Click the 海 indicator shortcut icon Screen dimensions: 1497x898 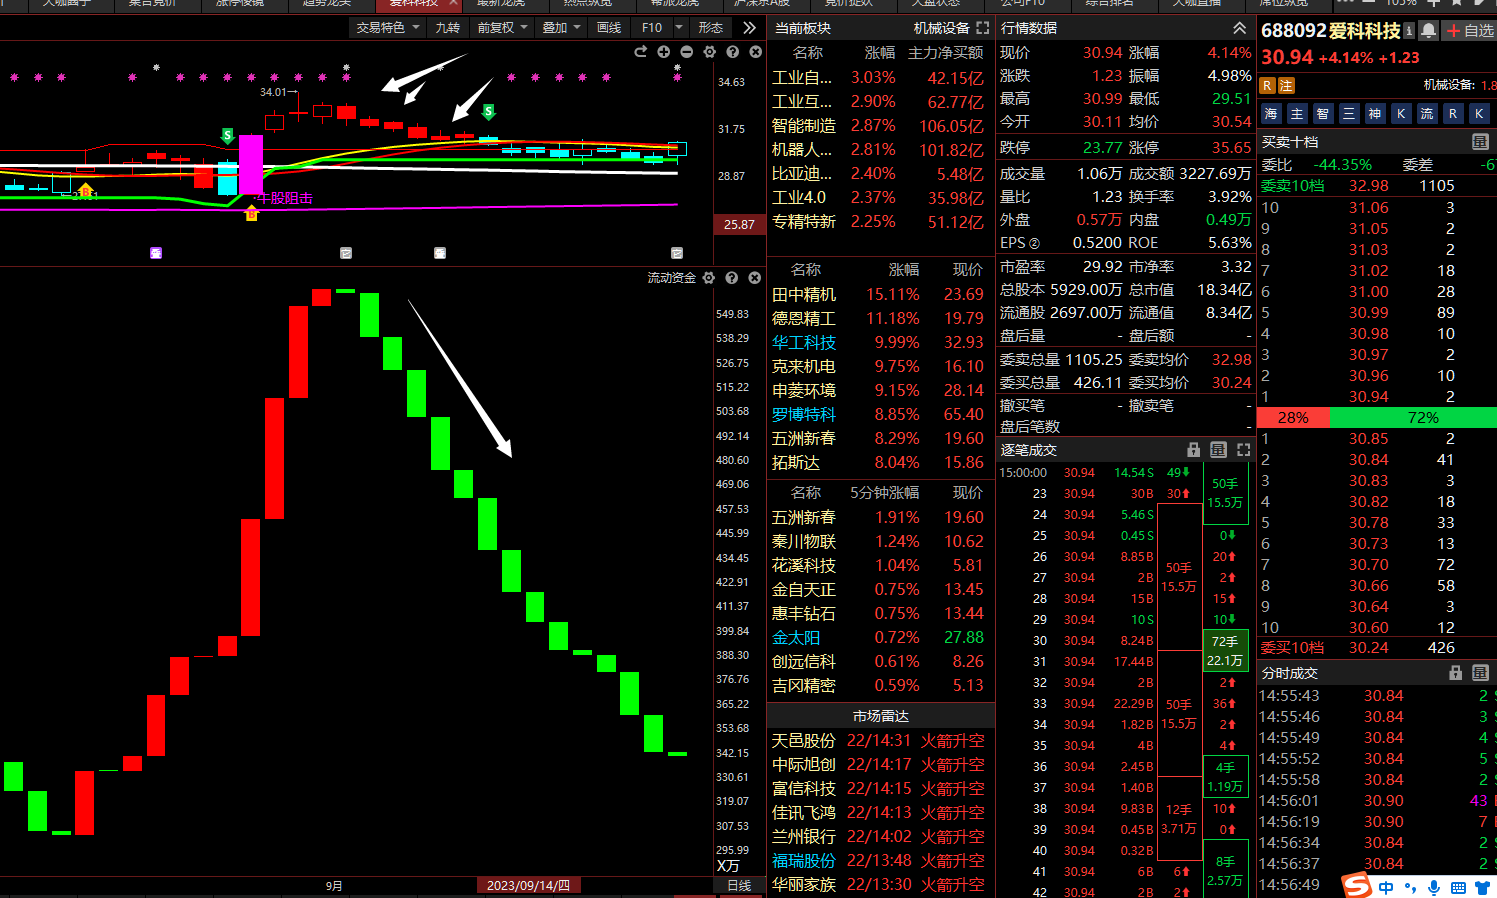pos(1271,114)
